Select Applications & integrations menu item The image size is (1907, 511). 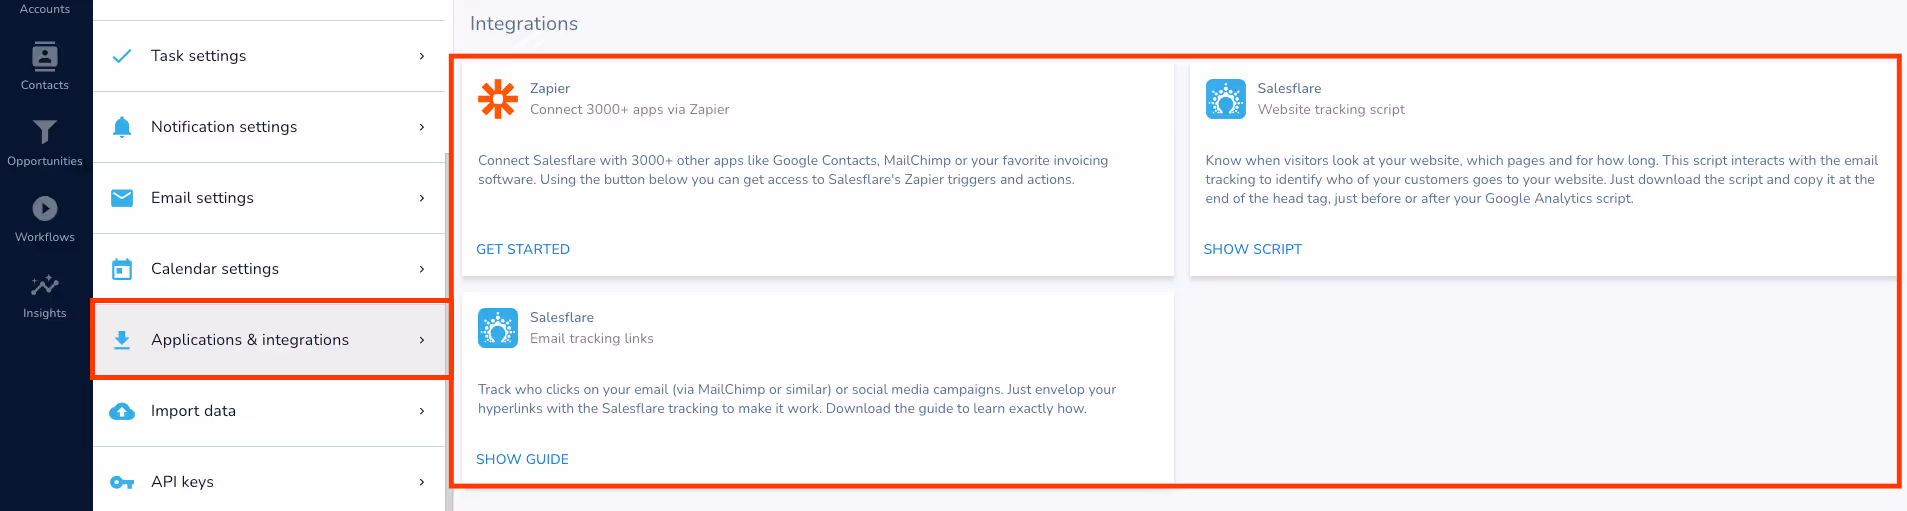coord(269,340)
